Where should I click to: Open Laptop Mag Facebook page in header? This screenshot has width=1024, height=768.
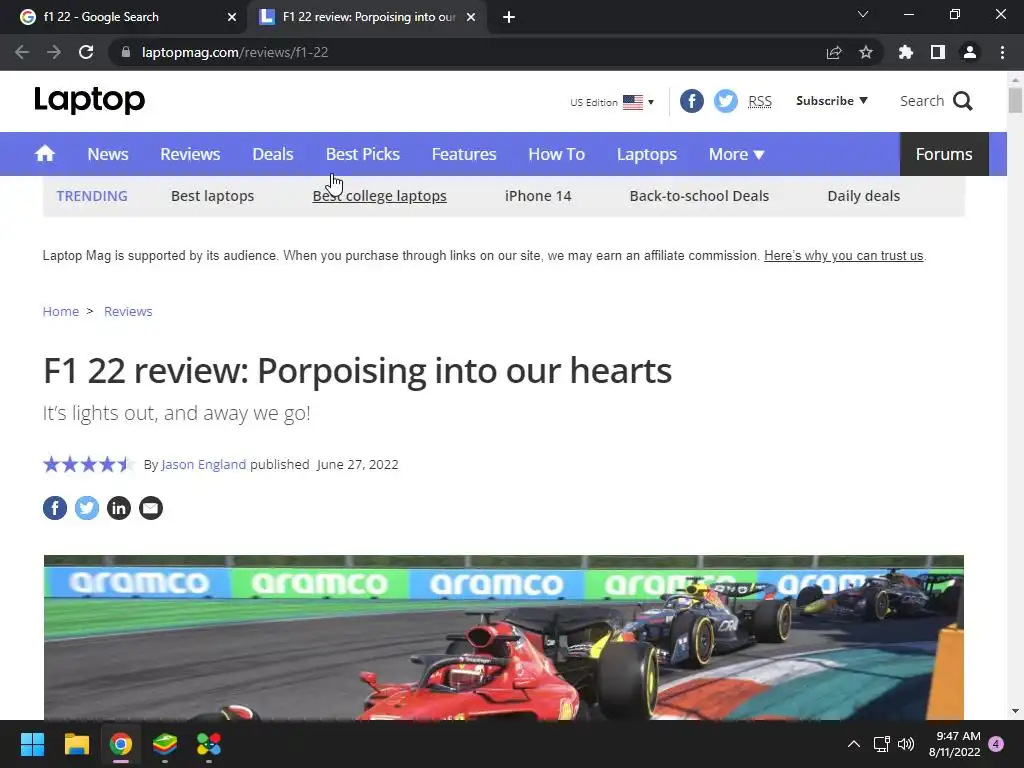click(x=692, y=101)
